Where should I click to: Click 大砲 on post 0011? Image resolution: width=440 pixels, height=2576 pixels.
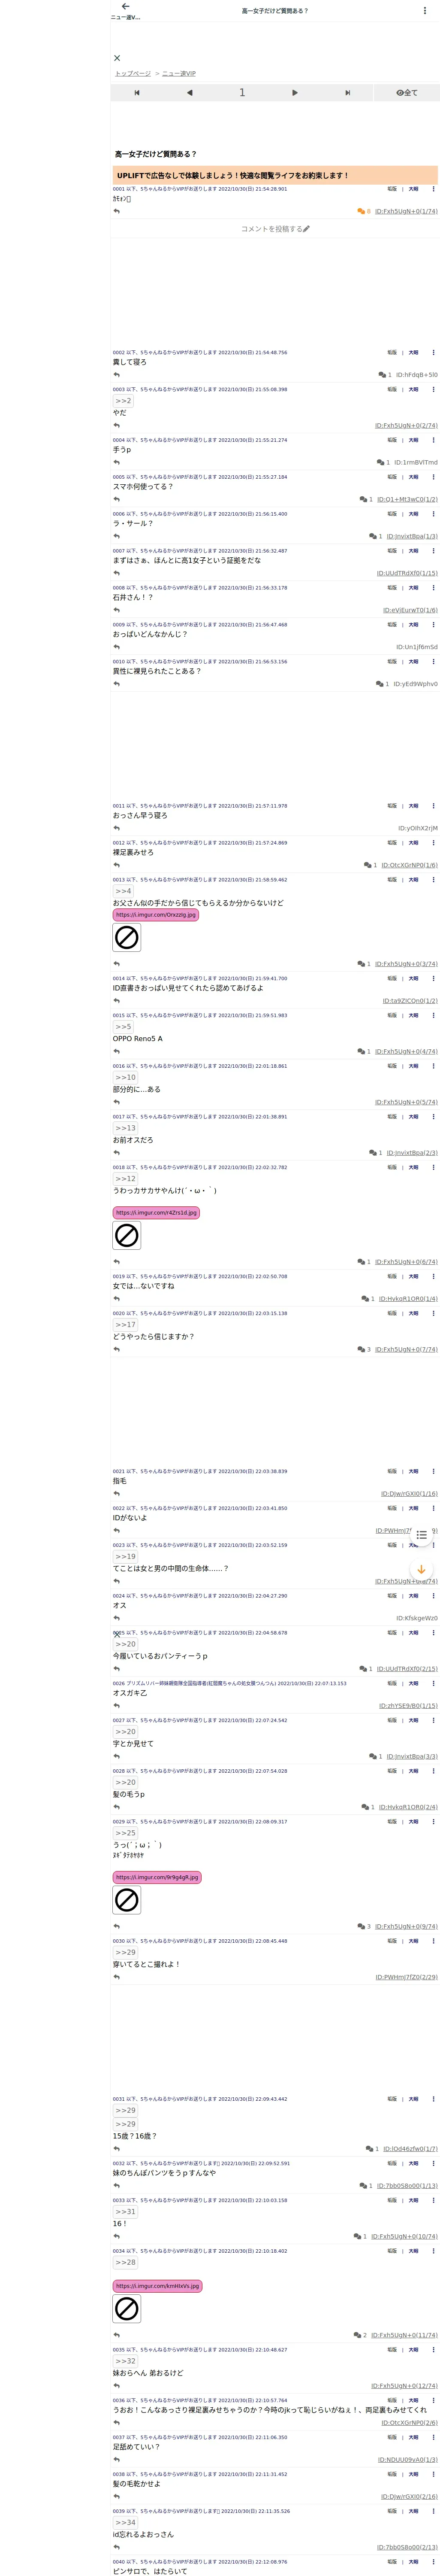[x=413, y=806]
